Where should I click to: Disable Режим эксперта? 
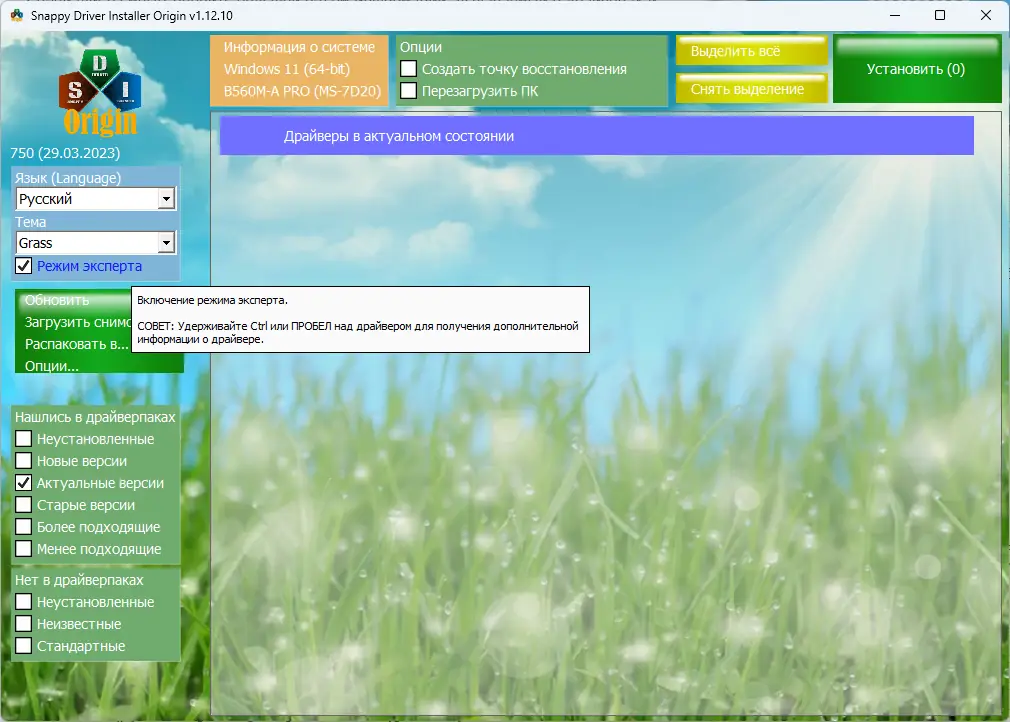22,266
